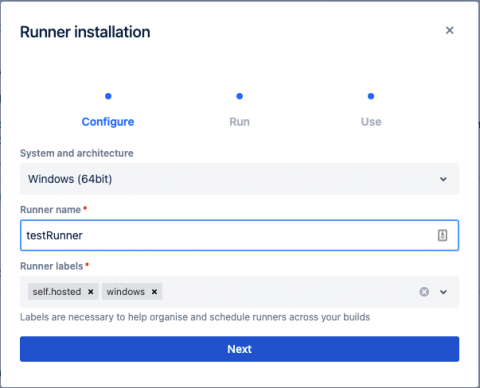Remove the windows label

(154, 292)
